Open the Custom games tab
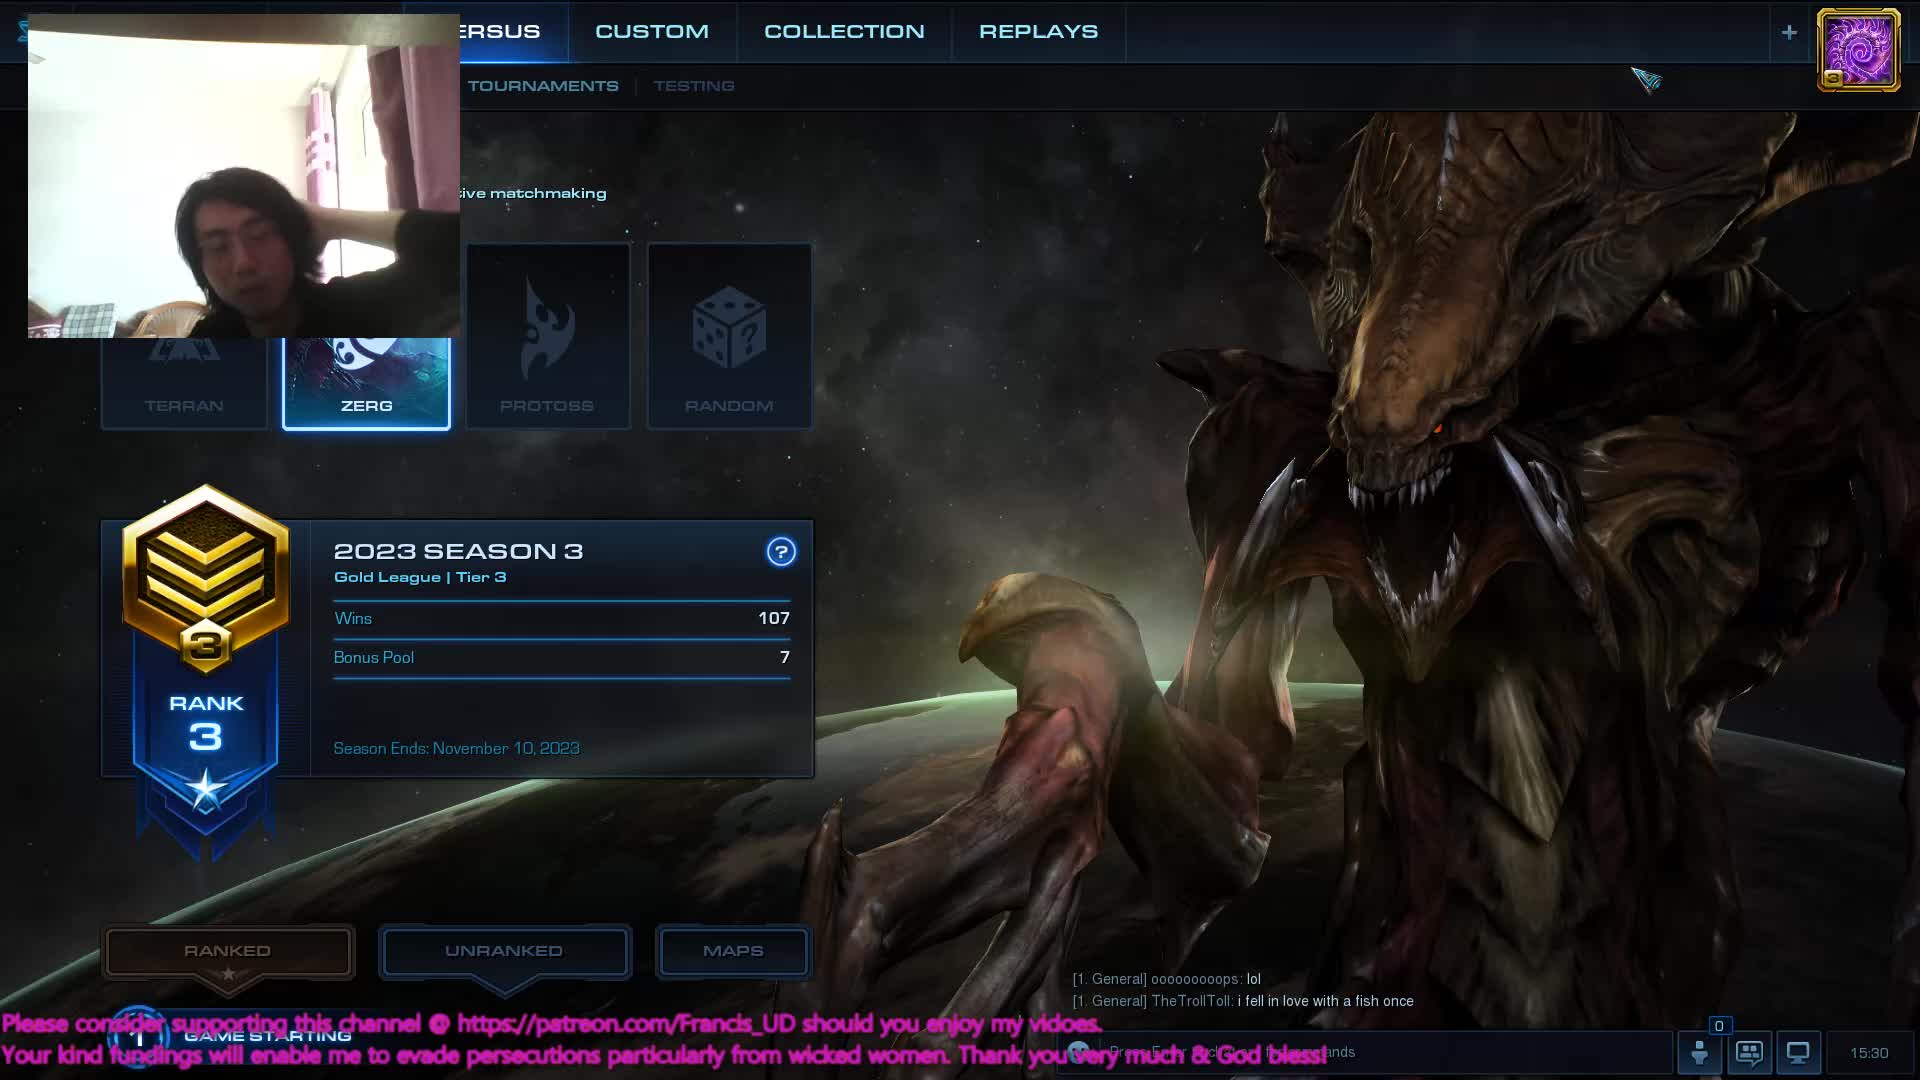This screenshot has height=1080, width=1920. (x=652, y=31)
